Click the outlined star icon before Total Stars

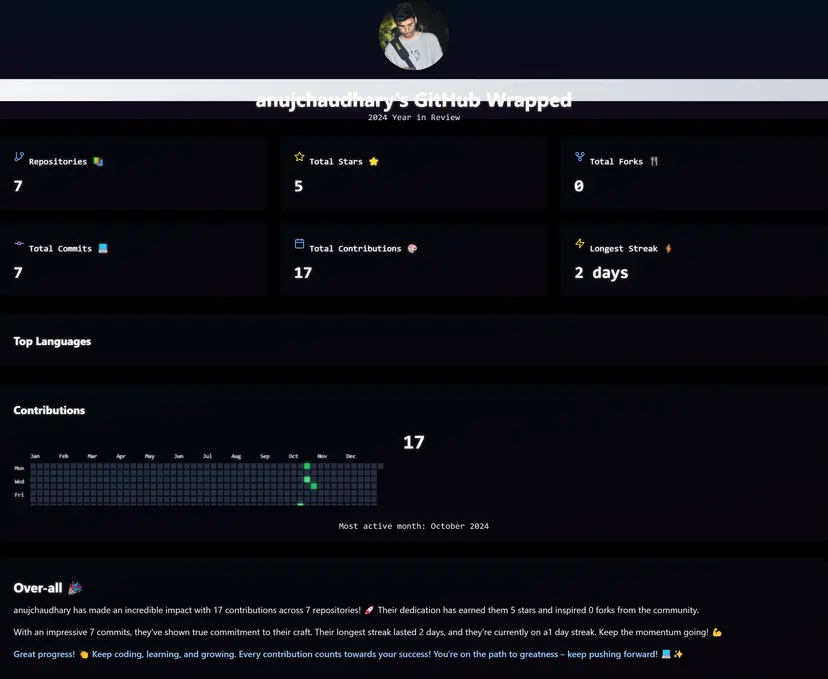[299, 156]
